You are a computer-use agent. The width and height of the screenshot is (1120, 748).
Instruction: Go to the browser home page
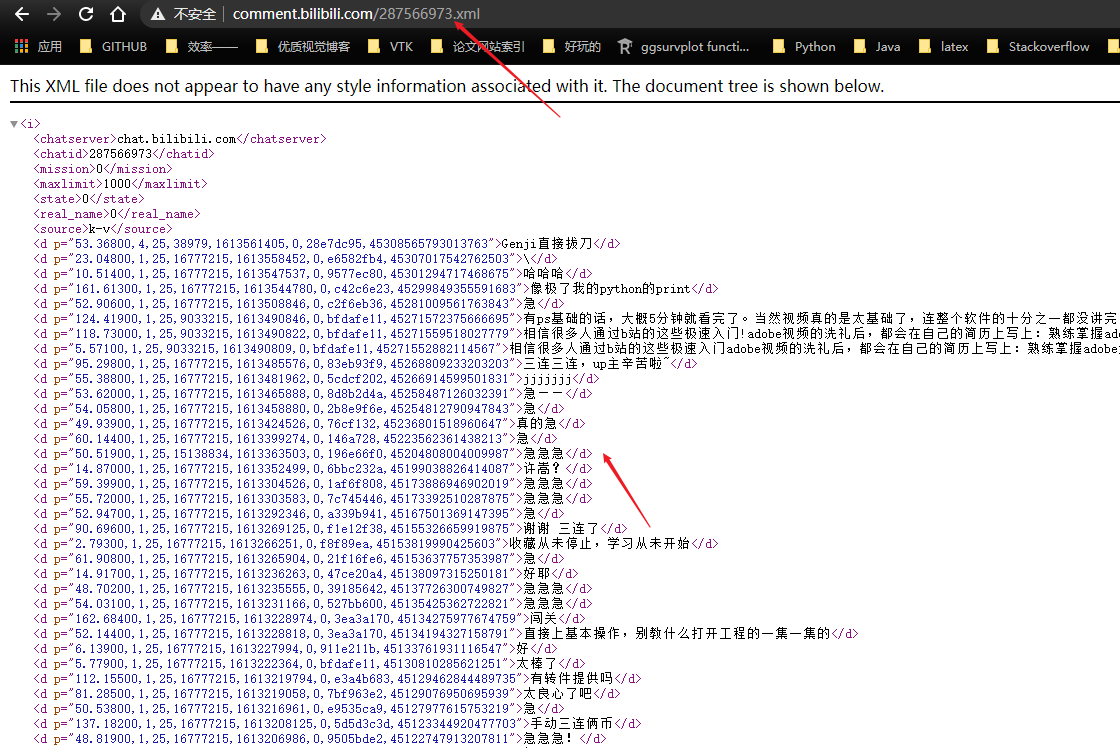(x=118, y=14)
